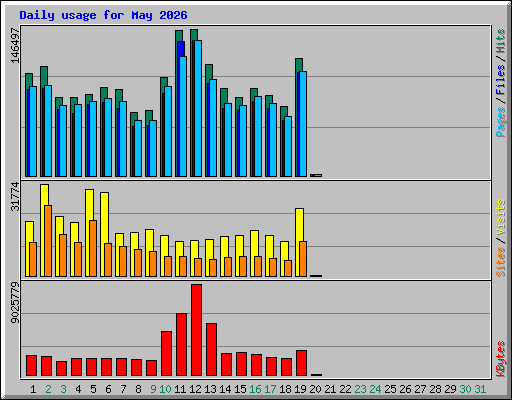Image resolution: width=512 pixels, height=400 pixels.
Task: Click green day label 16
Action: (255, 389)
